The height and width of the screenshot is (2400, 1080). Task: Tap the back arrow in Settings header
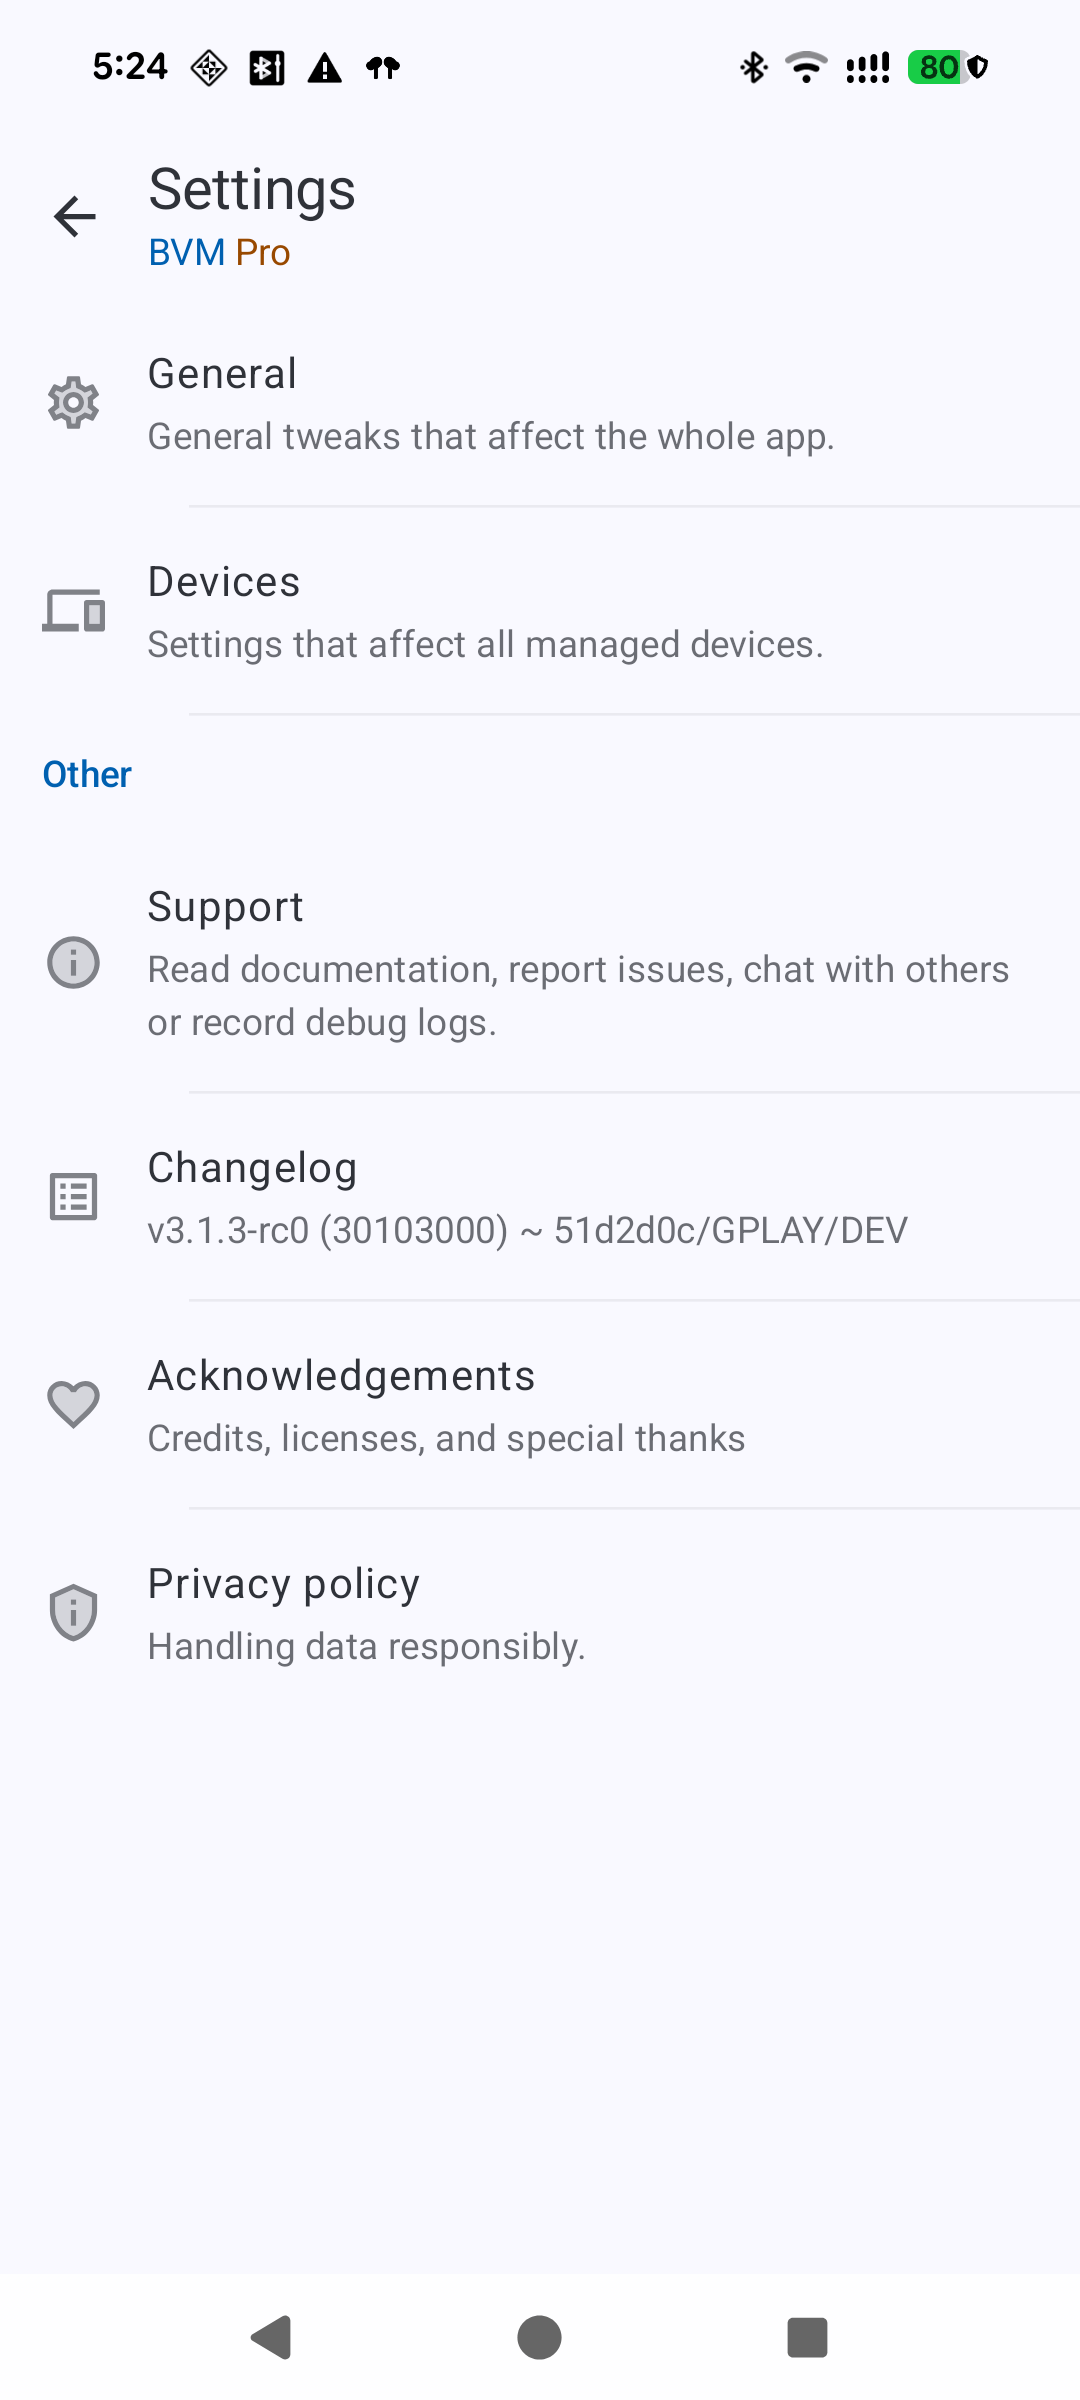click(x=75, y=216)
